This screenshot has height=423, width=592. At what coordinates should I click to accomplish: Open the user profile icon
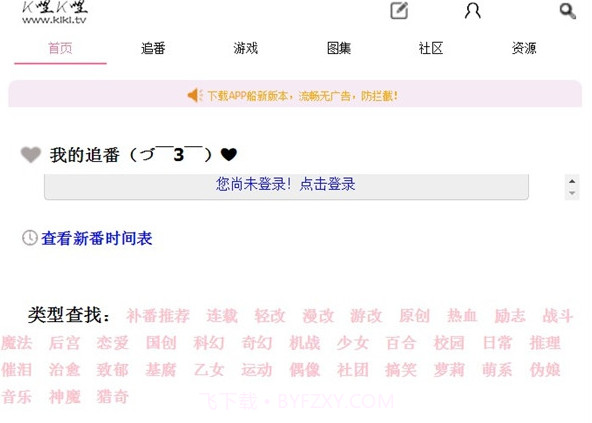(x=472, y=11)
